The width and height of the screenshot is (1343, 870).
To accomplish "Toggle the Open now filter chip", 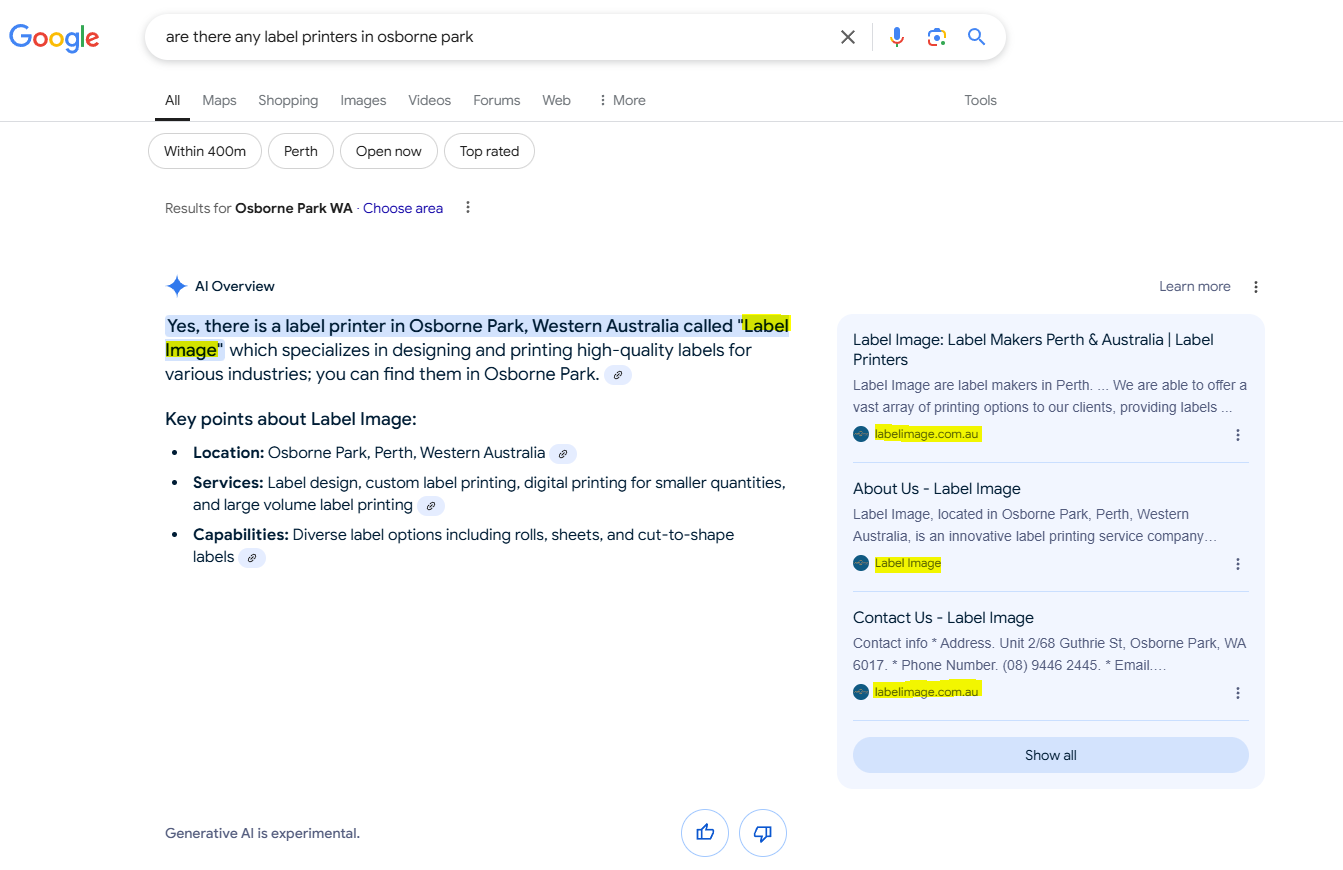I will 389,151.
